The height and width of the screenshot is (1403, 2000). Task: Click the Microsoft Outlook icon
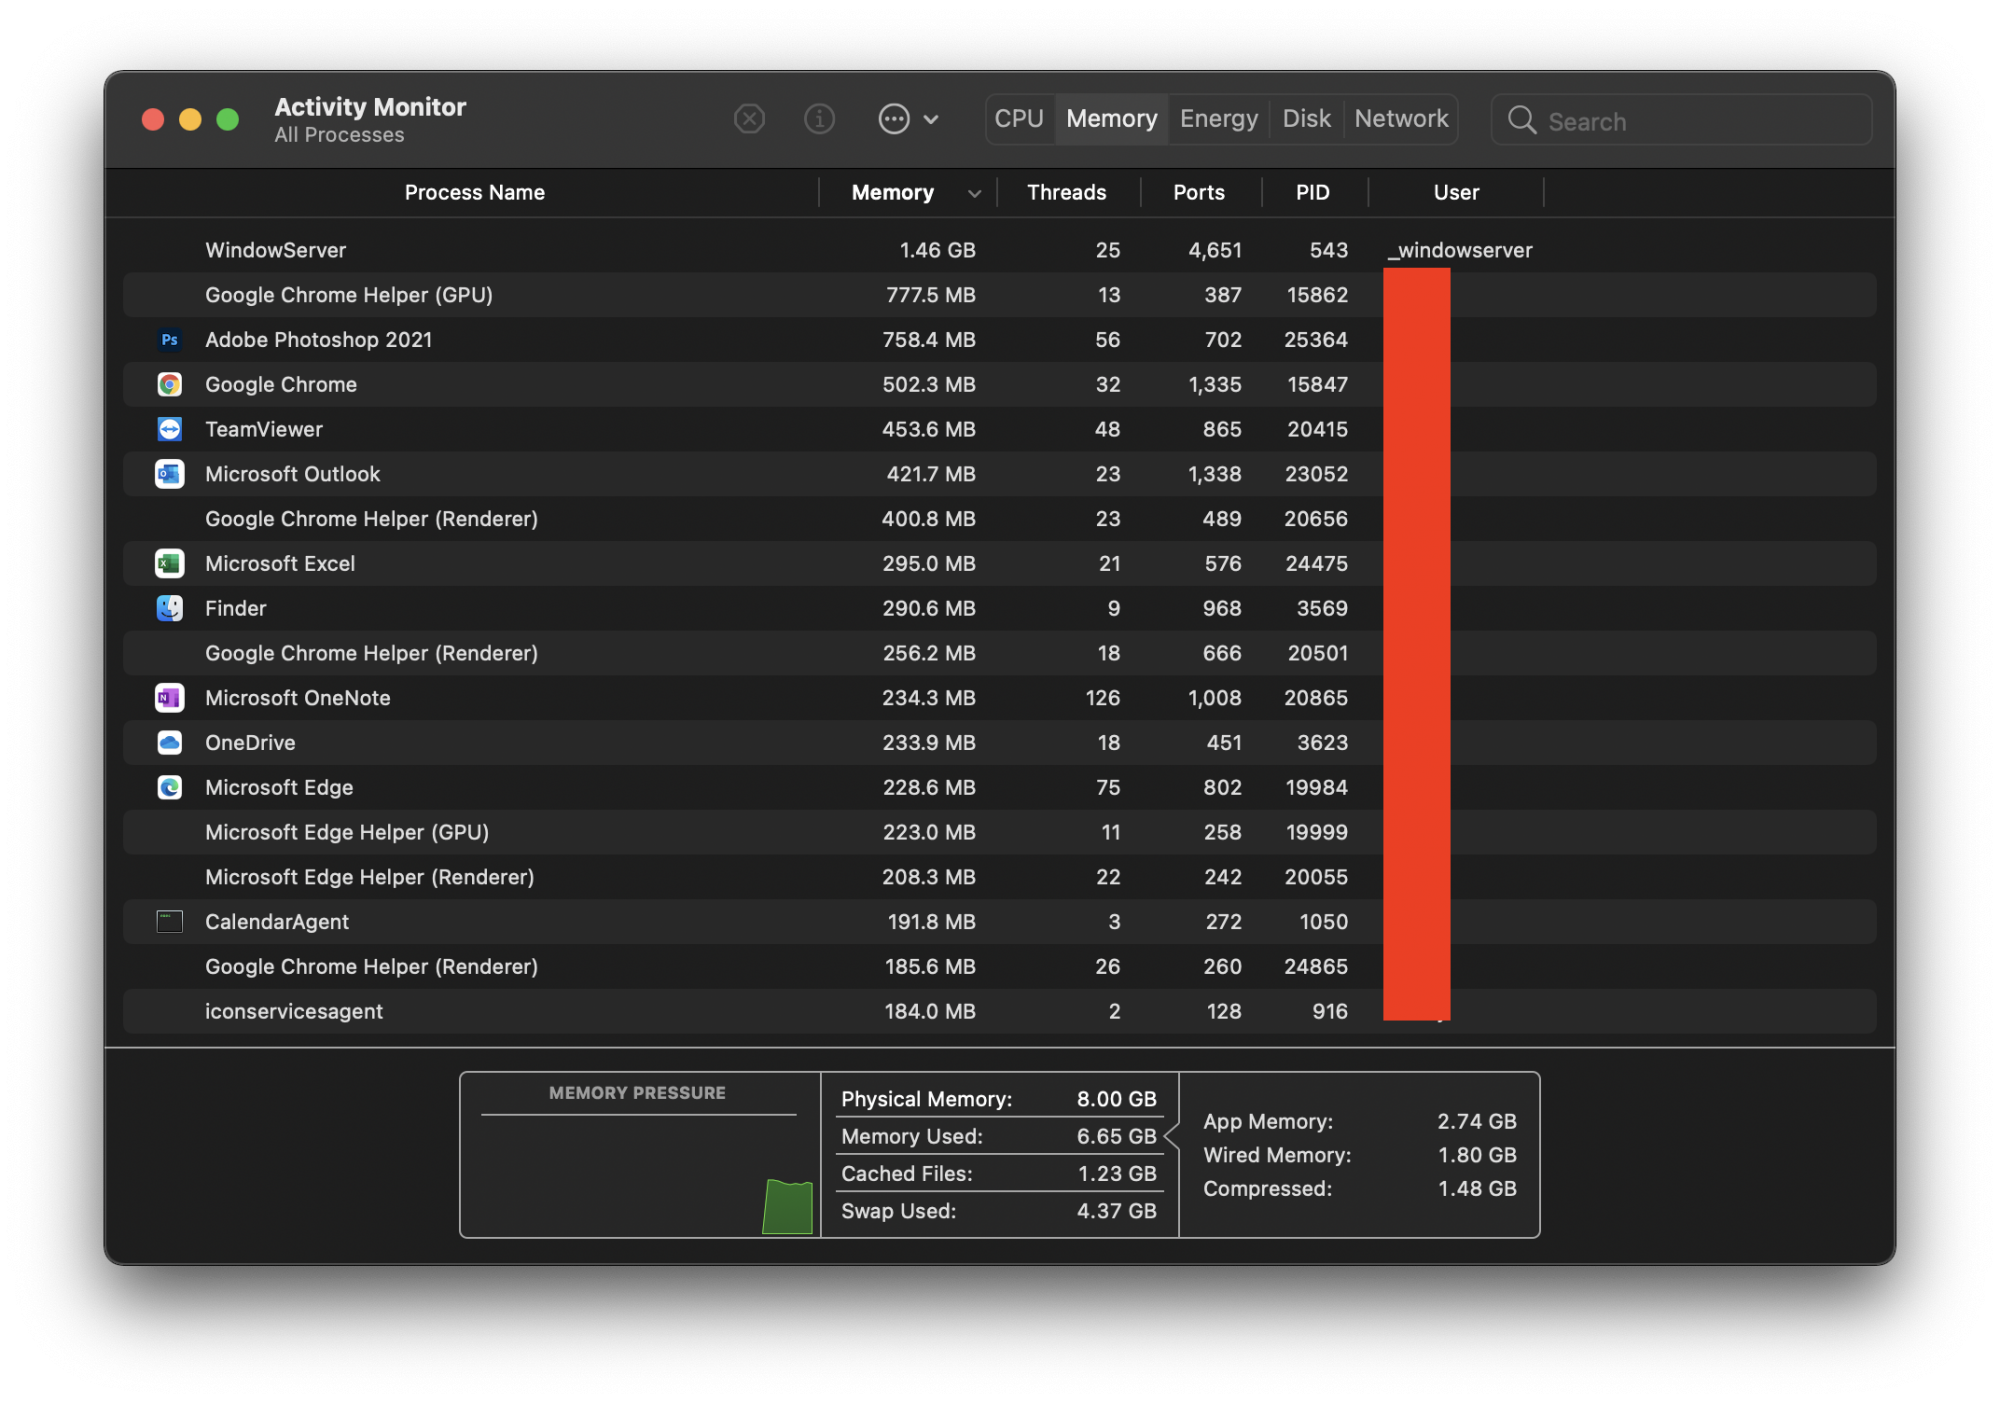tap(170, 474)
